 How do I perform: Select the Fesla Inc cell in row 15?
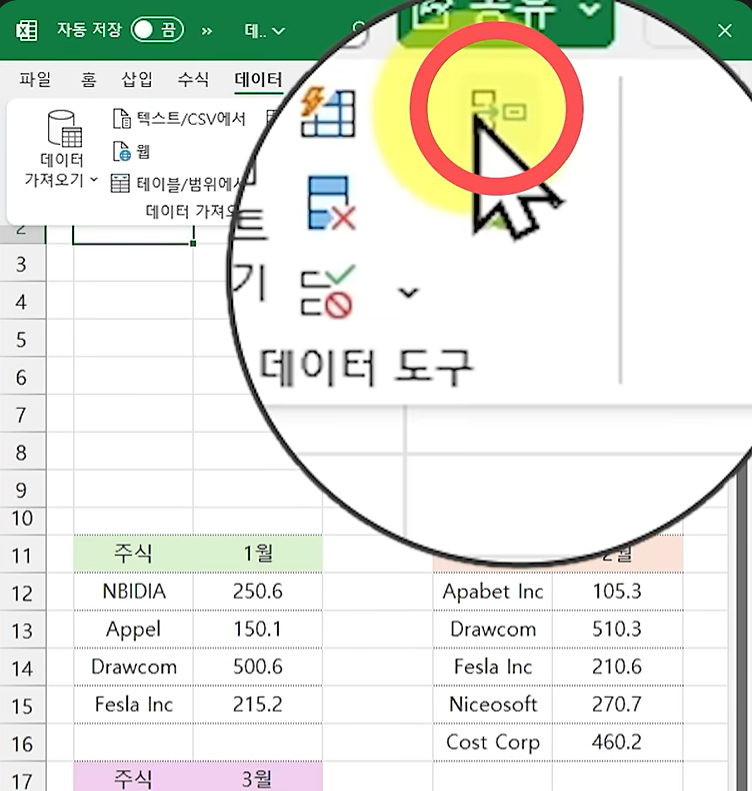[133, 705]
